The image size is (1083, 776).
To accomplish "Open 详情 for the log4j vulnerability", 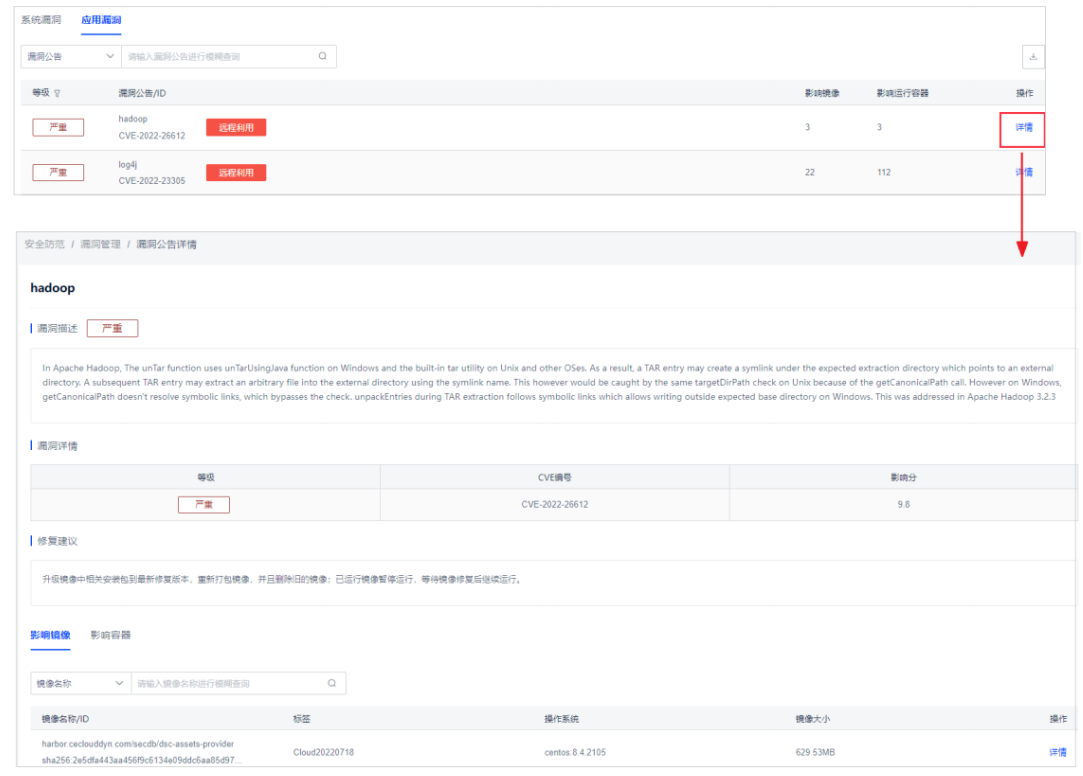I will (x=1024, y=172).
